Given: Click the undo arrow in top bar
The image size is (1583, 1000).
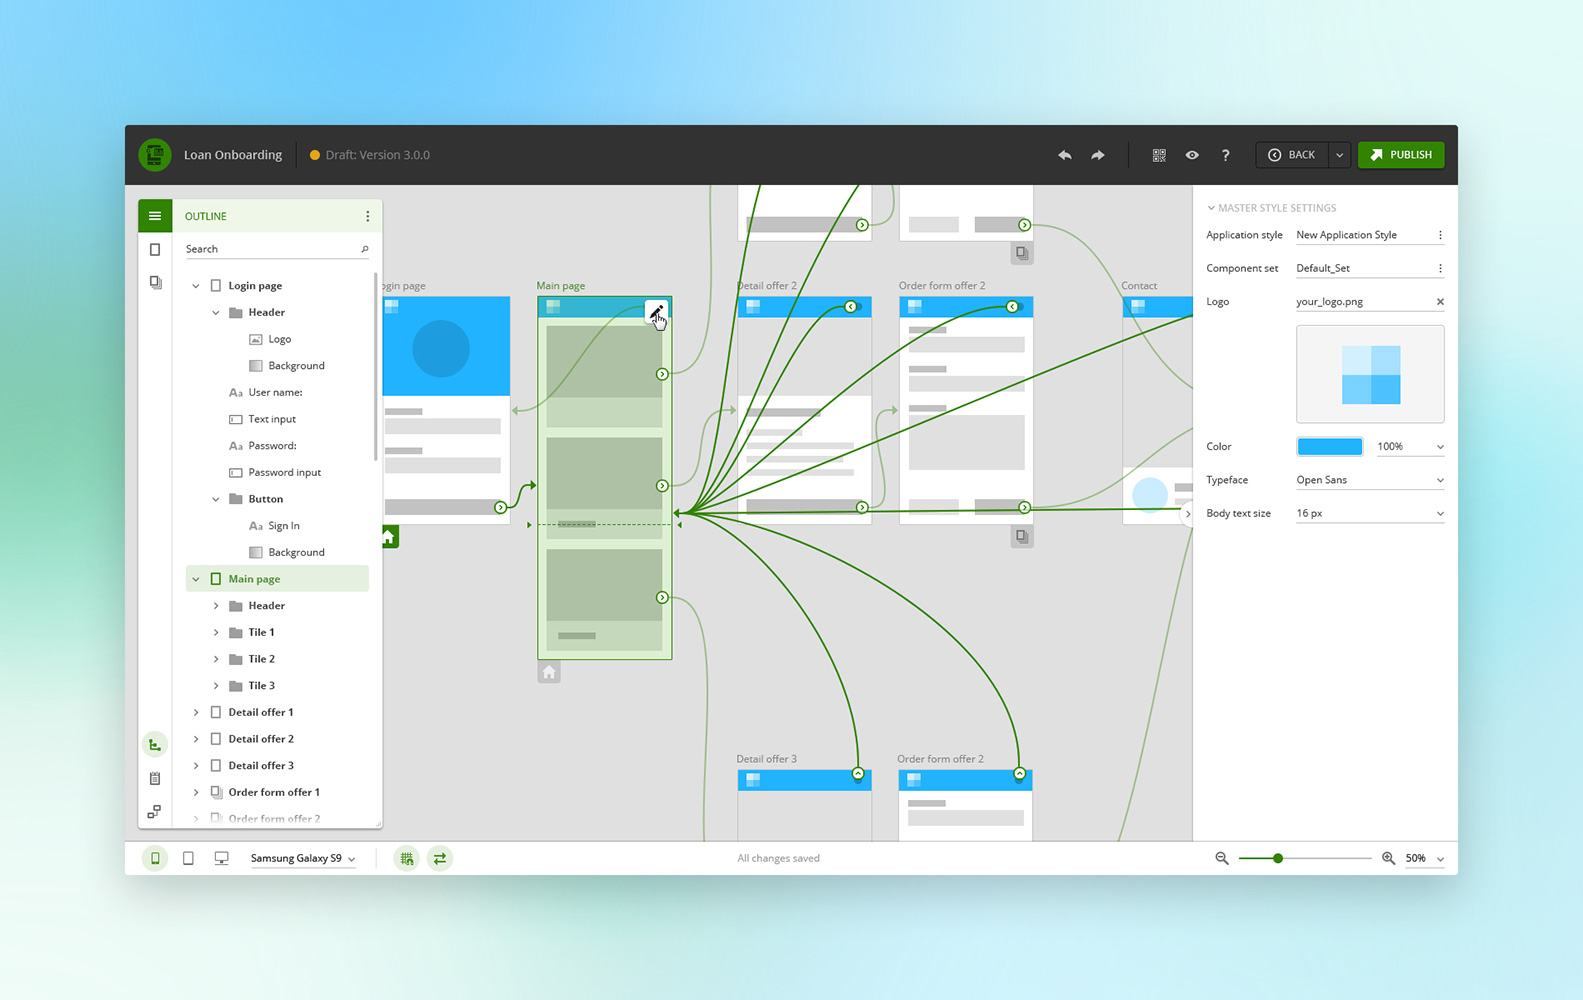Looking at the screenshot, I should (x=1064, y=155).
